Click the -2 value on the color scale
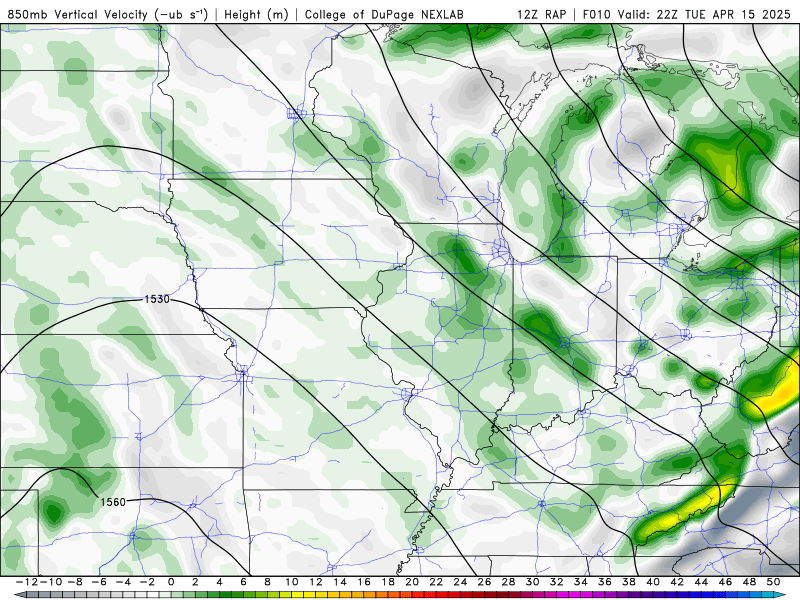The image size is (800, 600). (x=147, y=582)
